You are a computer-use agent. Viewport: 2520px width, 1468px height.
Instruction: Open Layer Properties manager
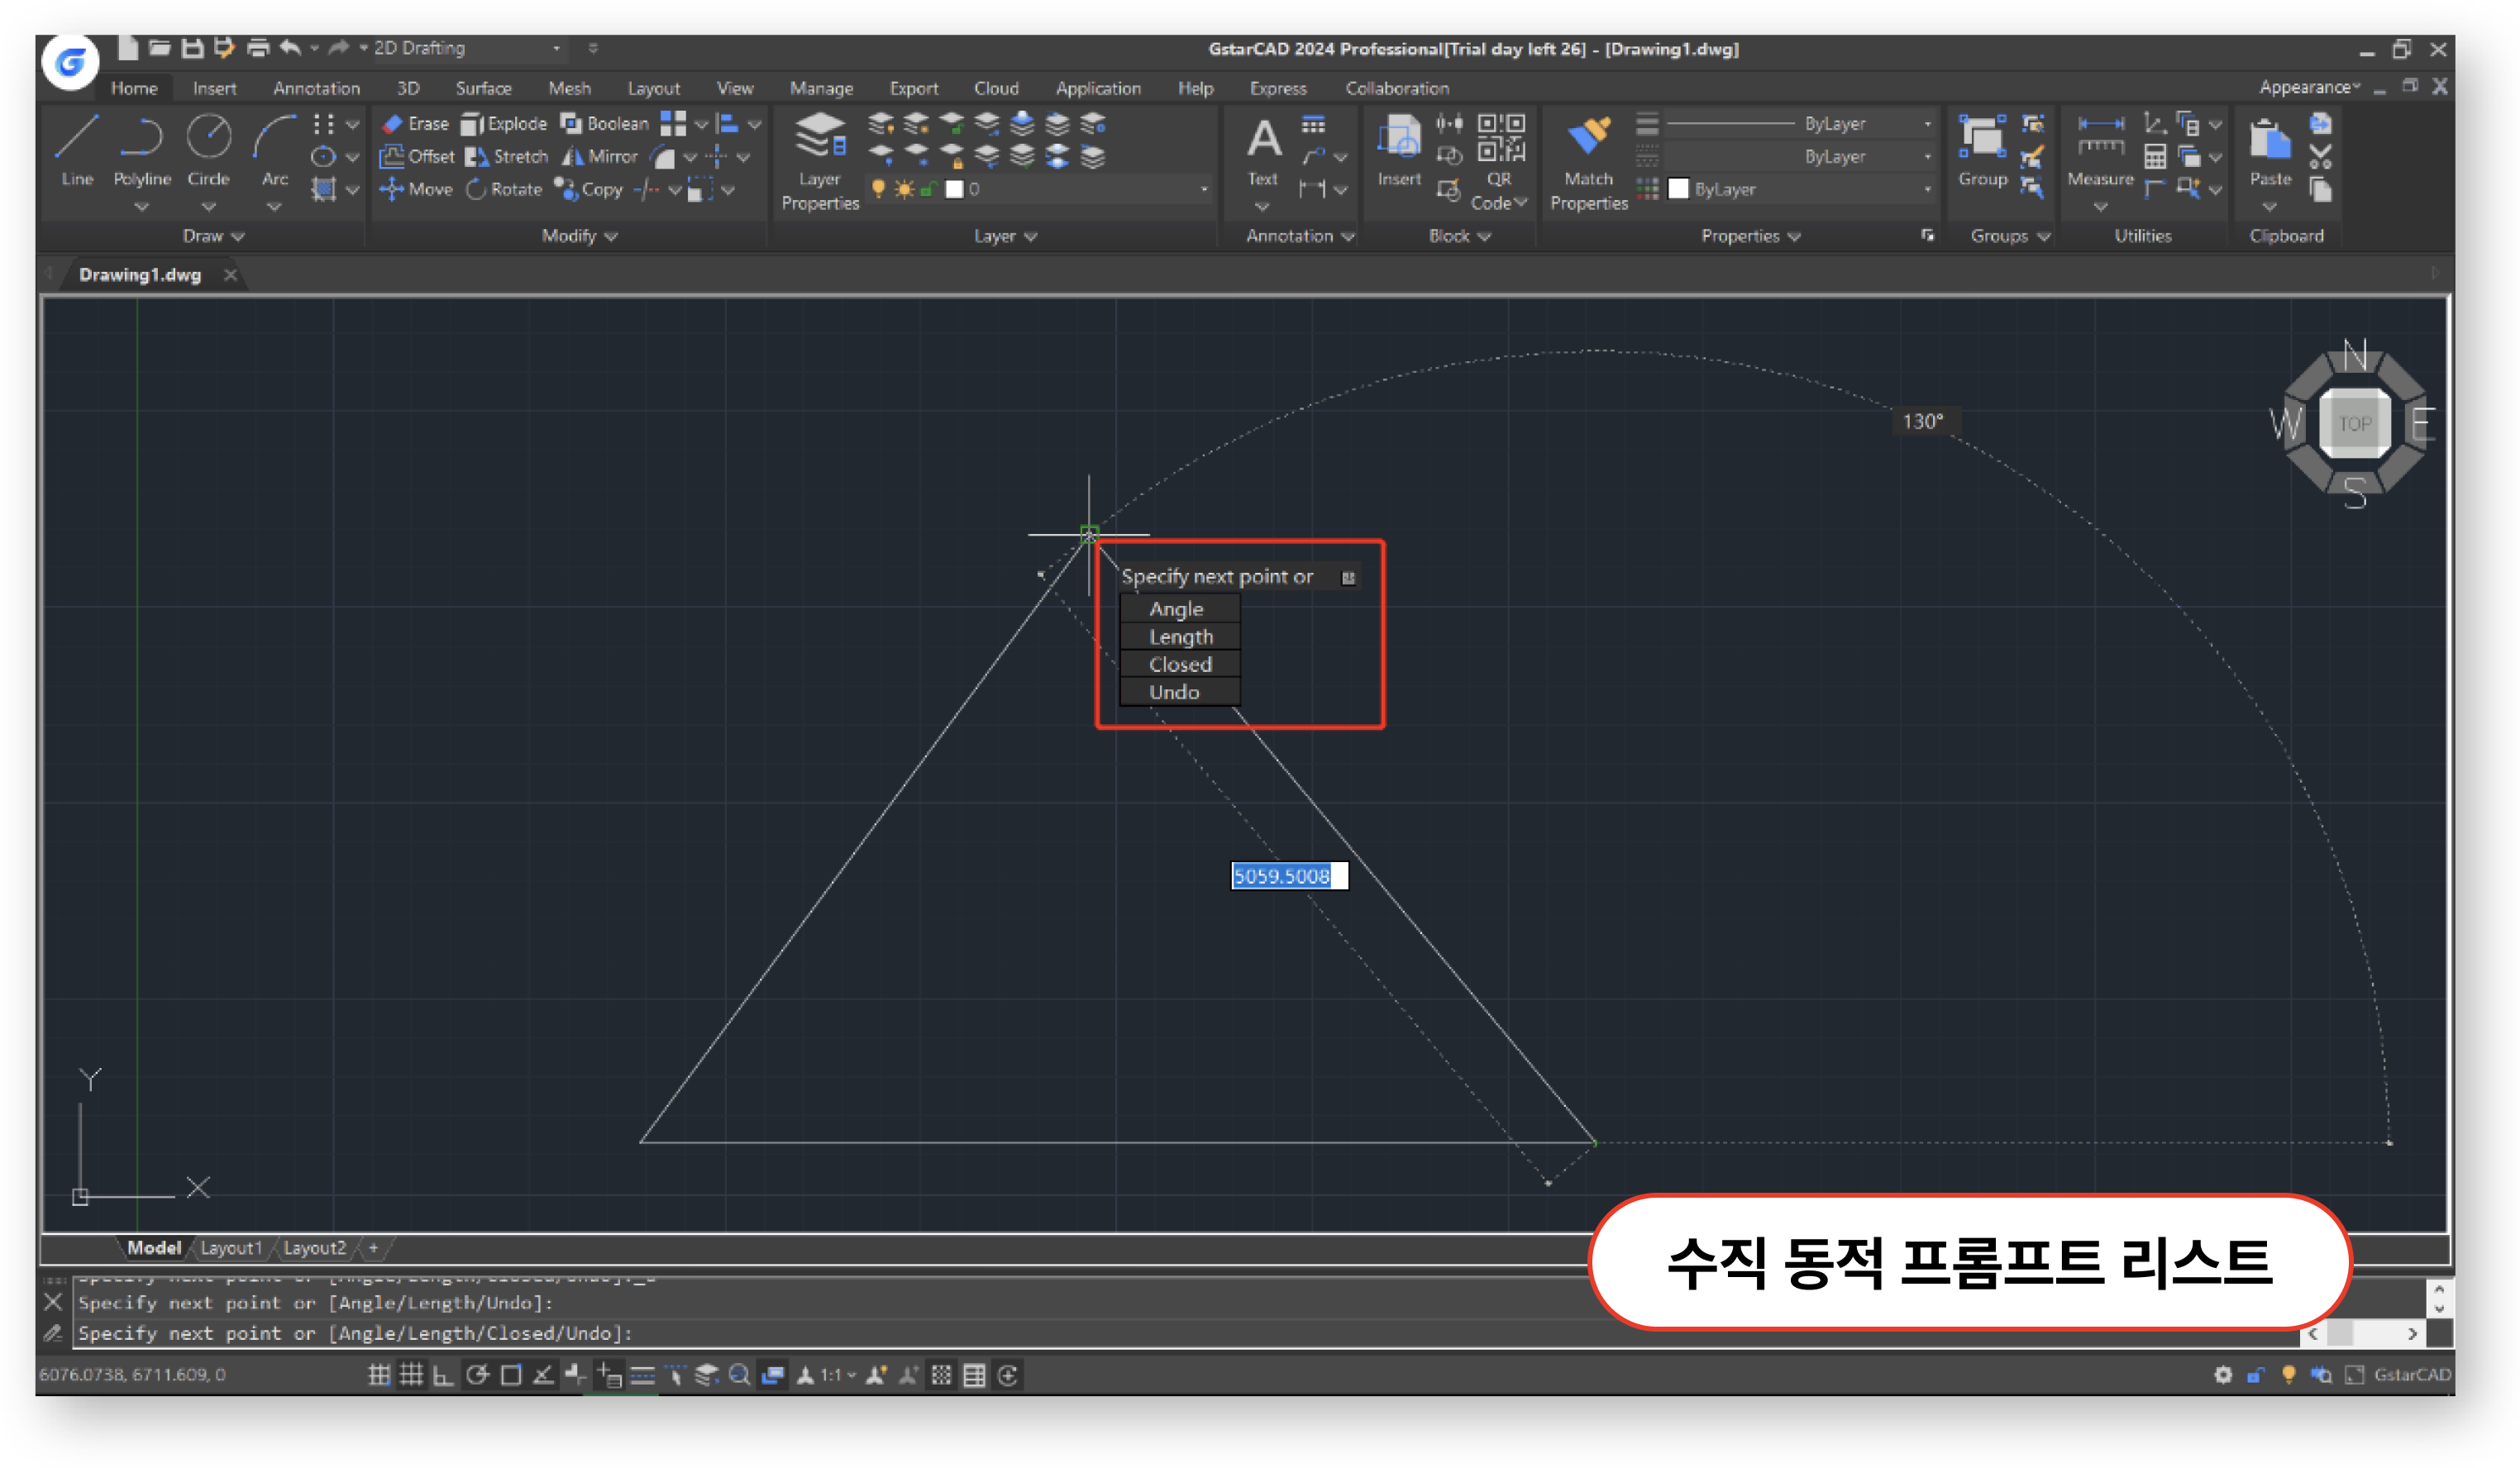pos(820,160)
